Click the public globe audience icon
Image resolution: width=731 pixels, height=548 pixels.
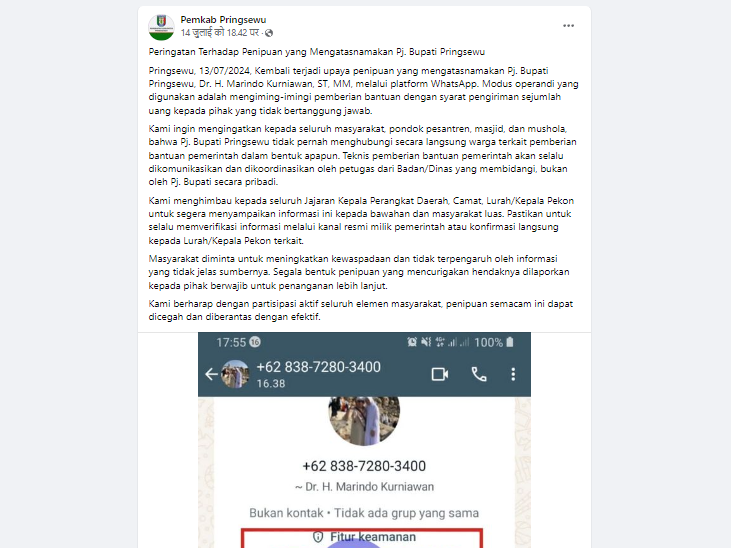269,33
